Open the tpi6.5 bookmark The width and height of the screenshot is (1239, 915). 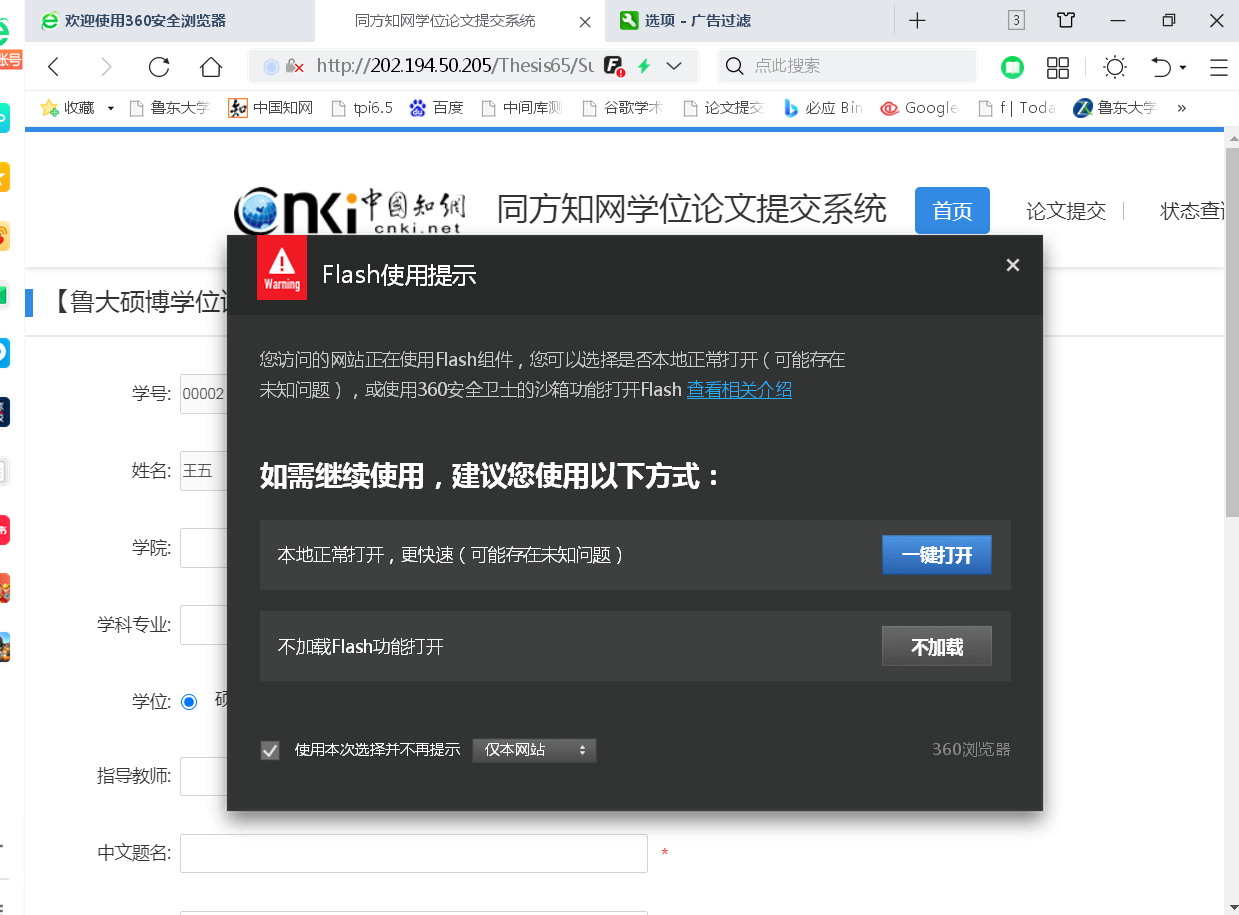coord(360,108)
